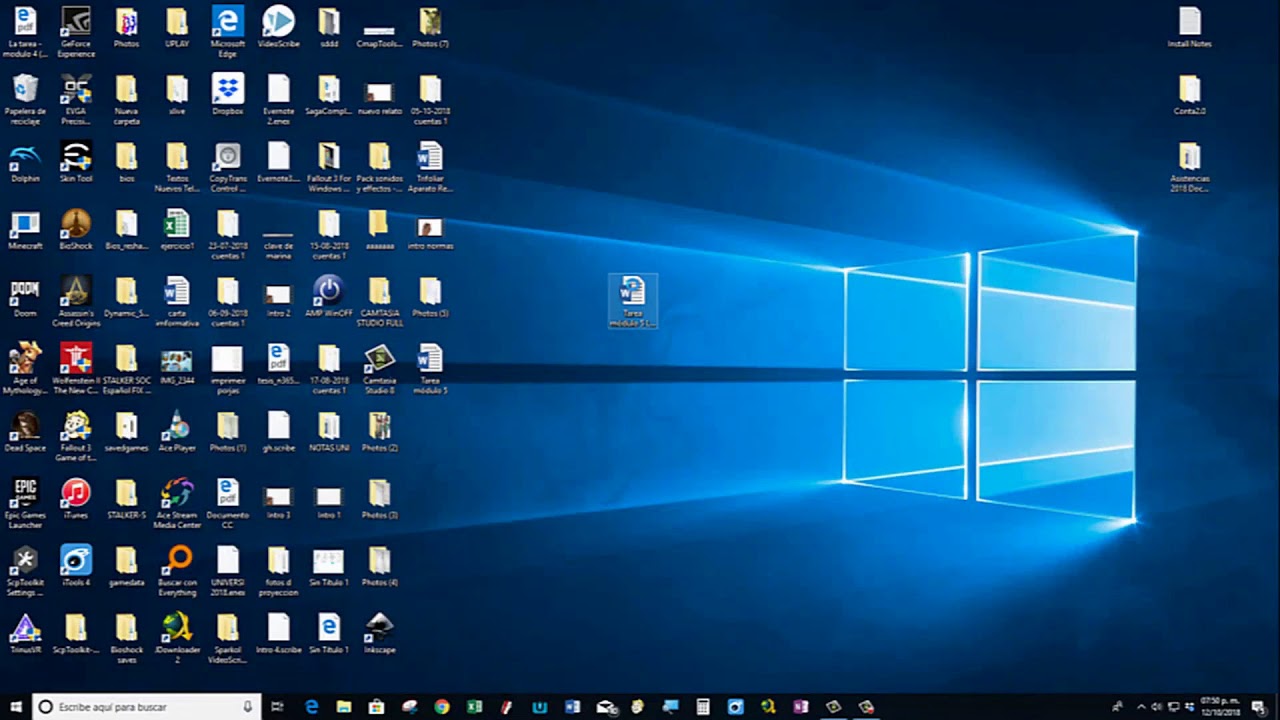
Task: Open OneNote from the taskbar
Action: coord(801,707)
